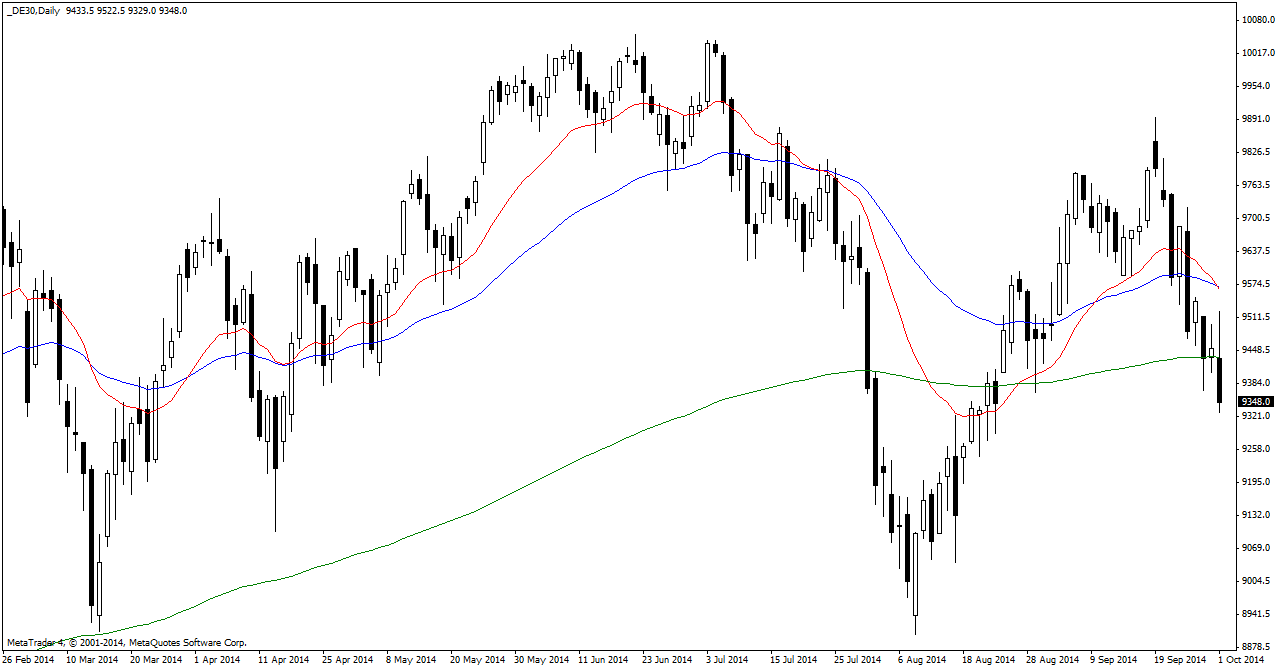Select the 11 Apr 2014 date marker
Viewport: 1276px width, 668px height.
(281, 660)
